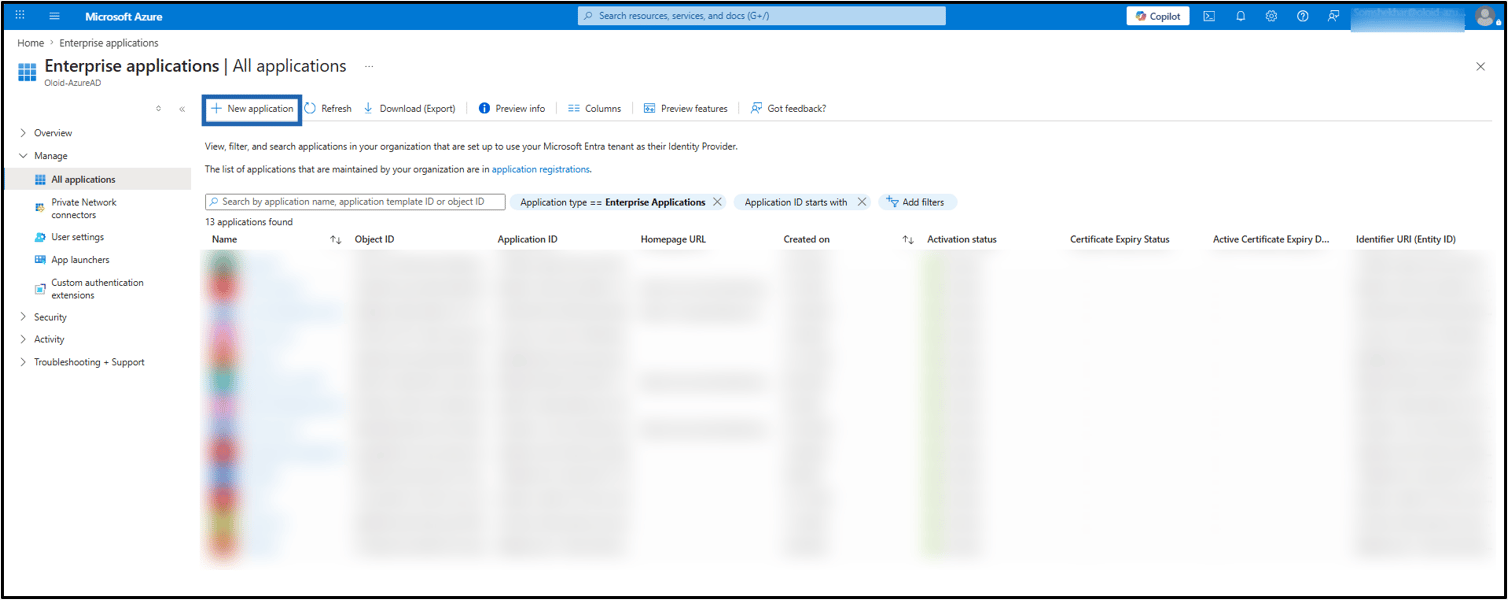This screenshot has height=600, width=1508.
Task: Open the ellipsis menu beside page title
Action: pos(369,66)
